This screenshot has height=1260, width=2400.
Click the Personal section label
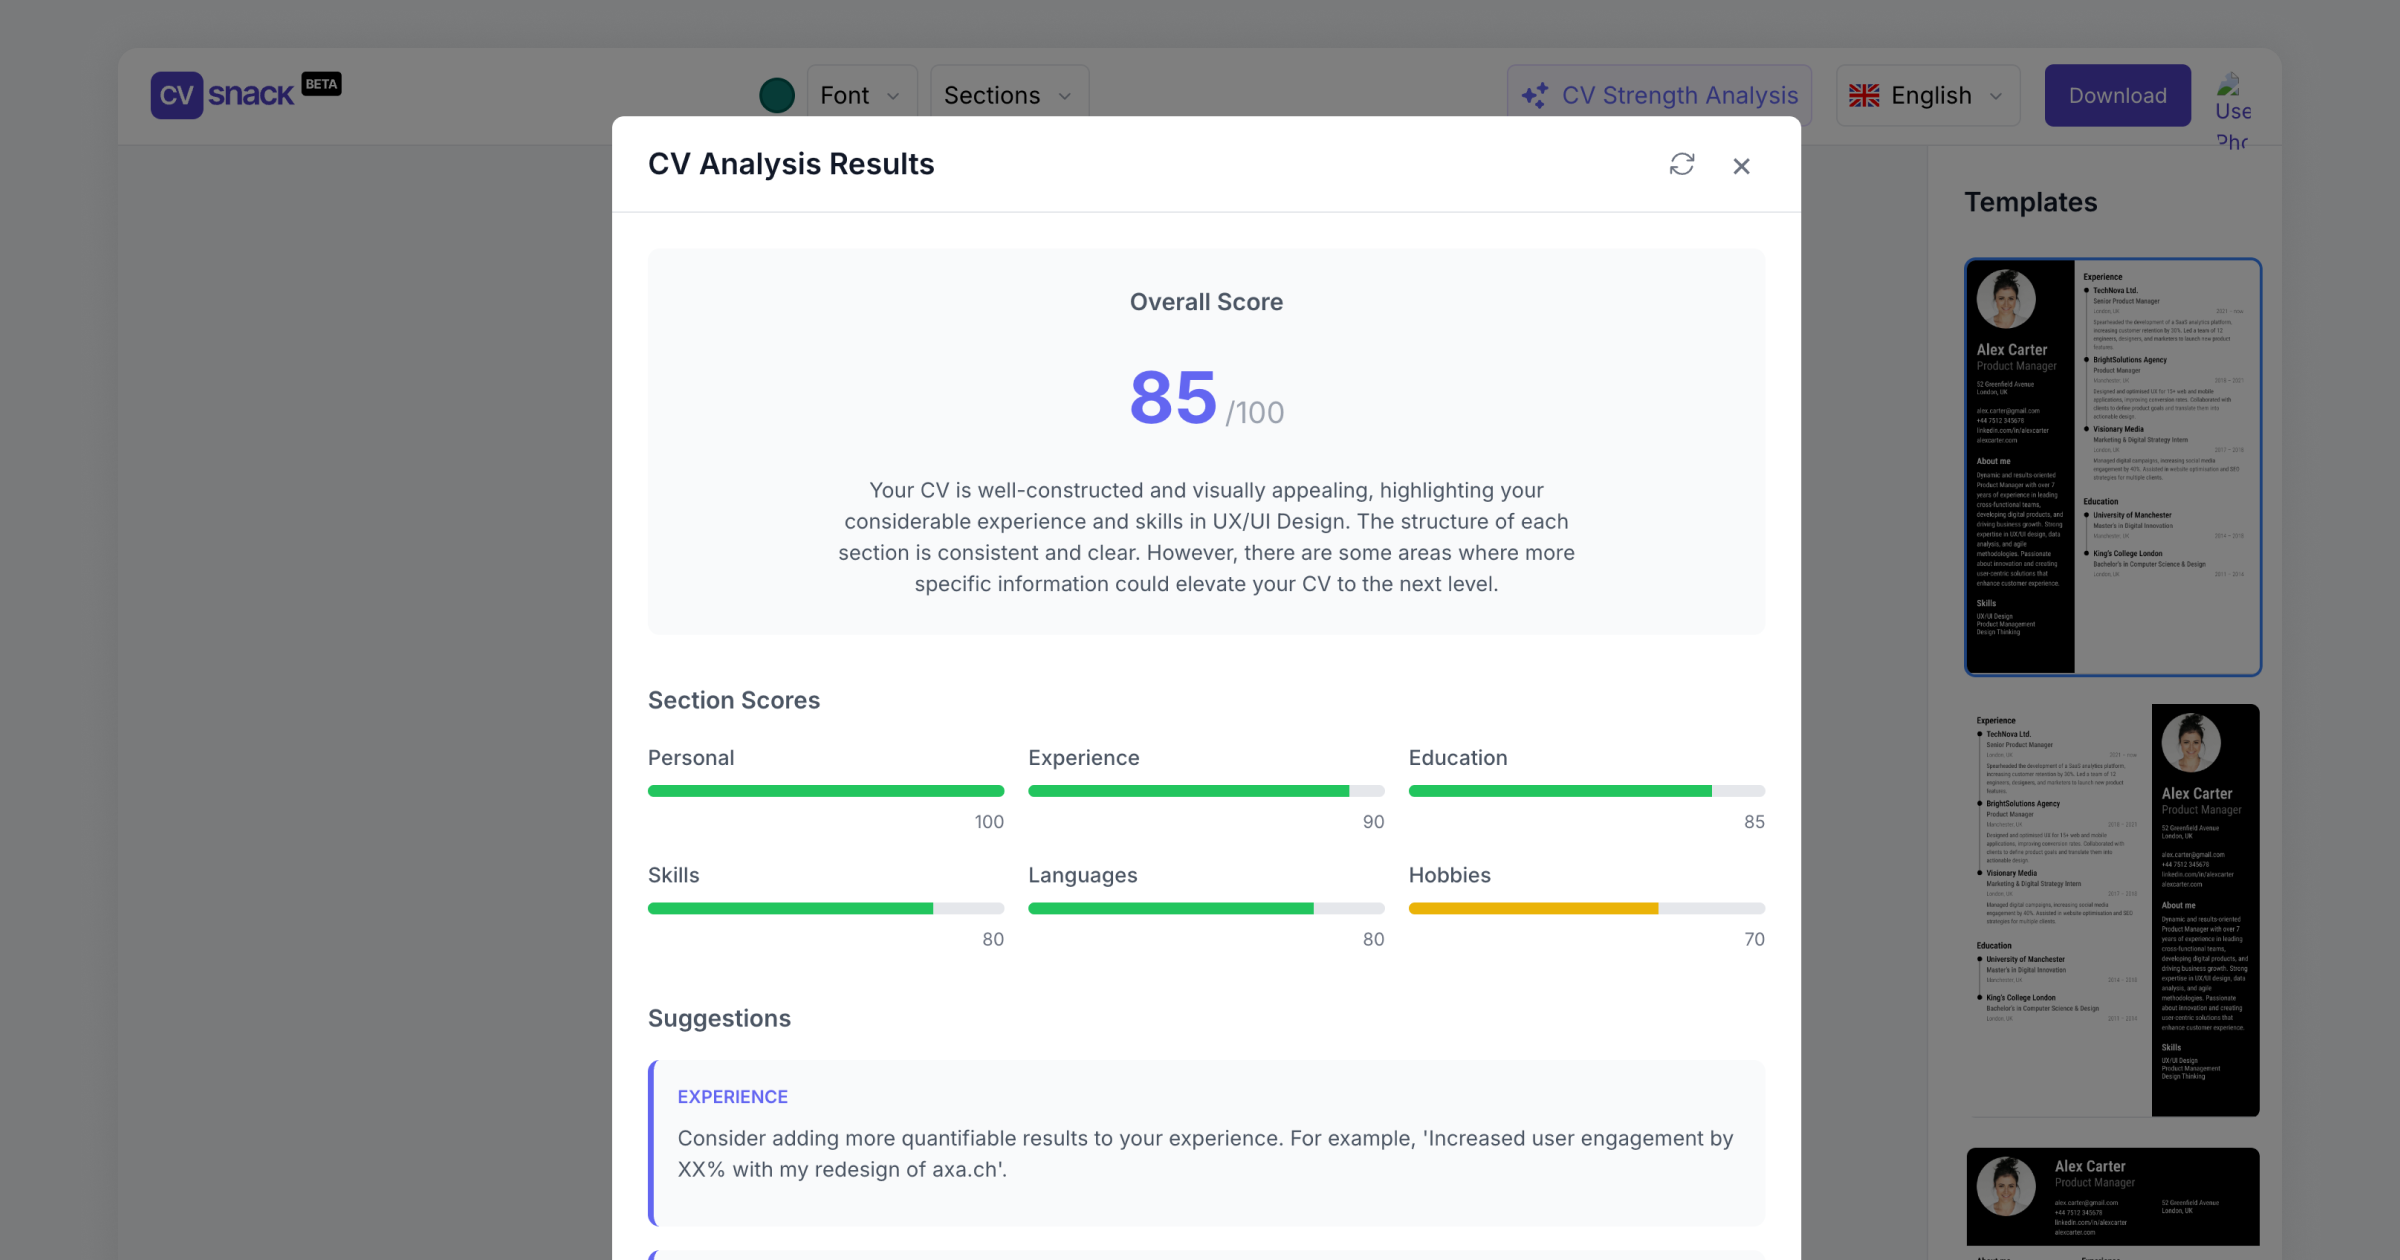click(691, 758)
